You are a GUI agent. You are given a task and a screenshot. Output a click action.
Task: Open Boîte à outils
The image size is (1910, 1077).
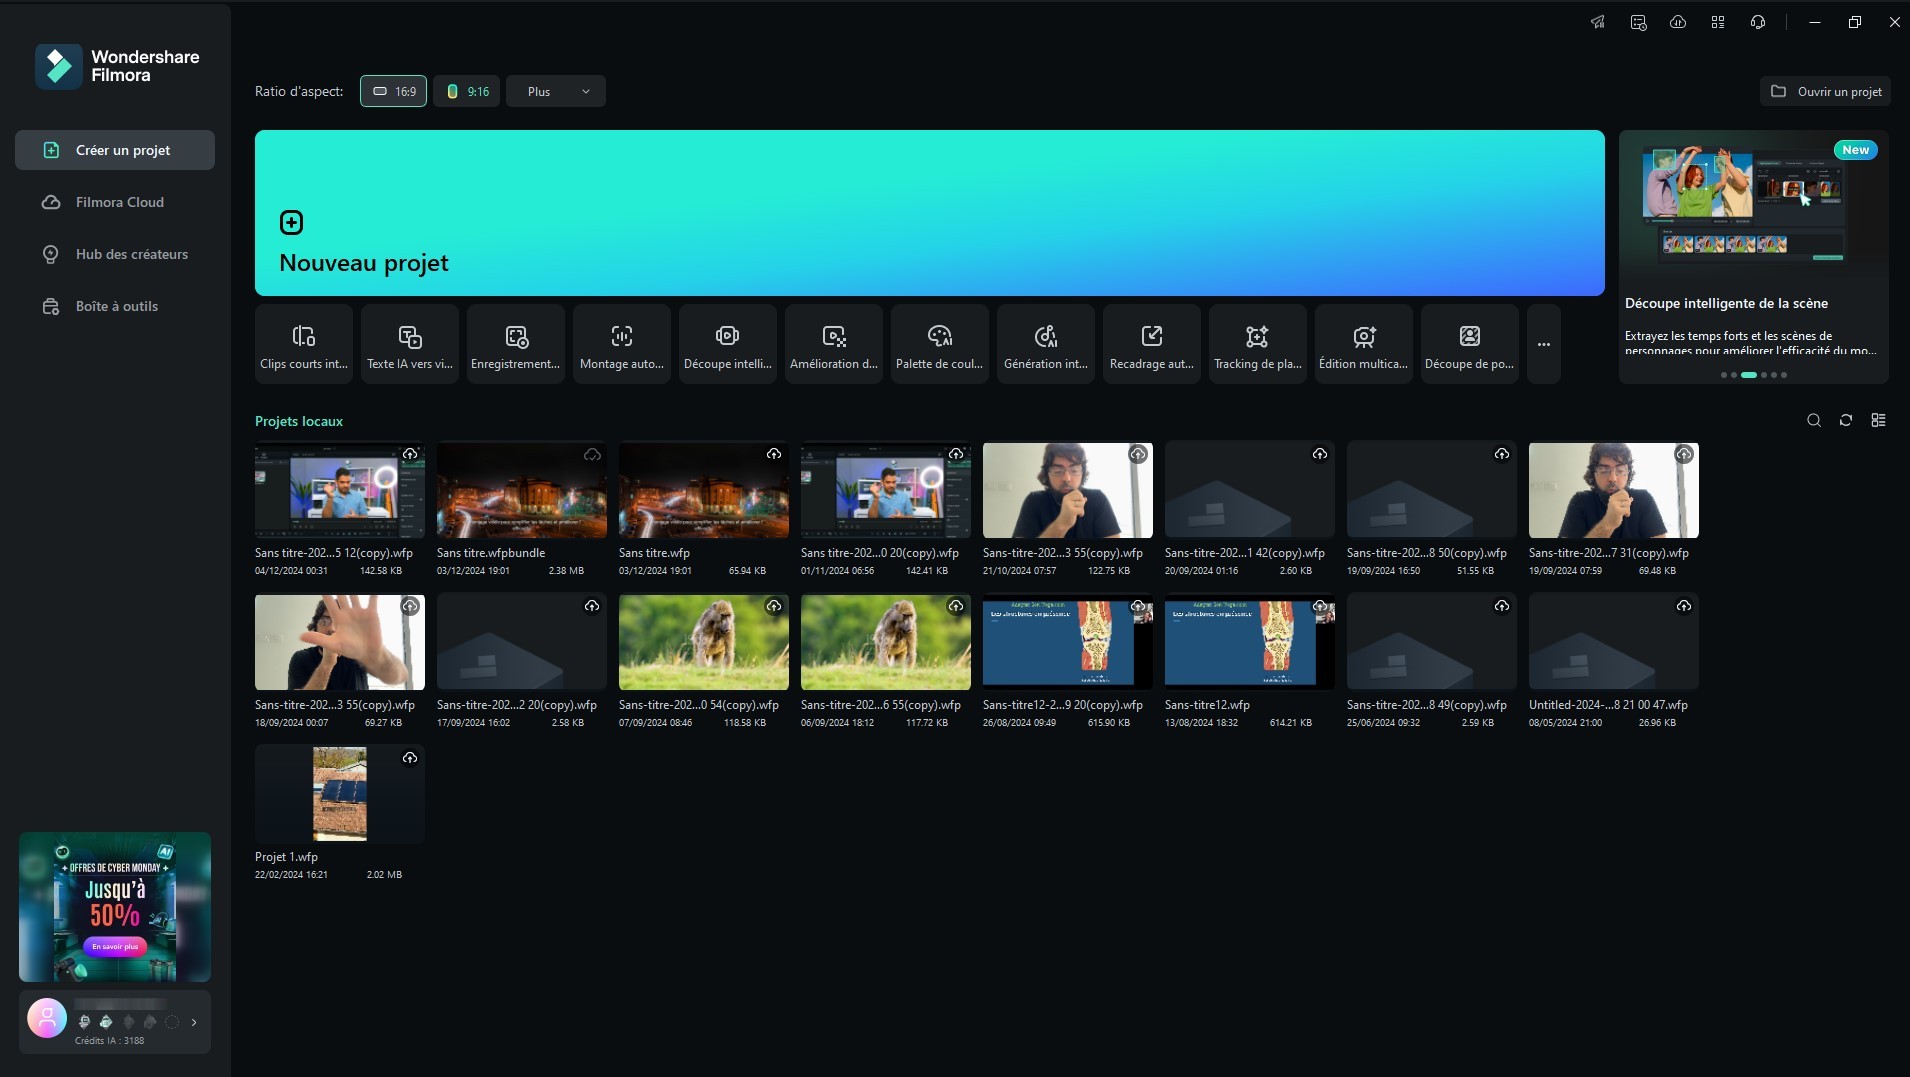[115, 306]
